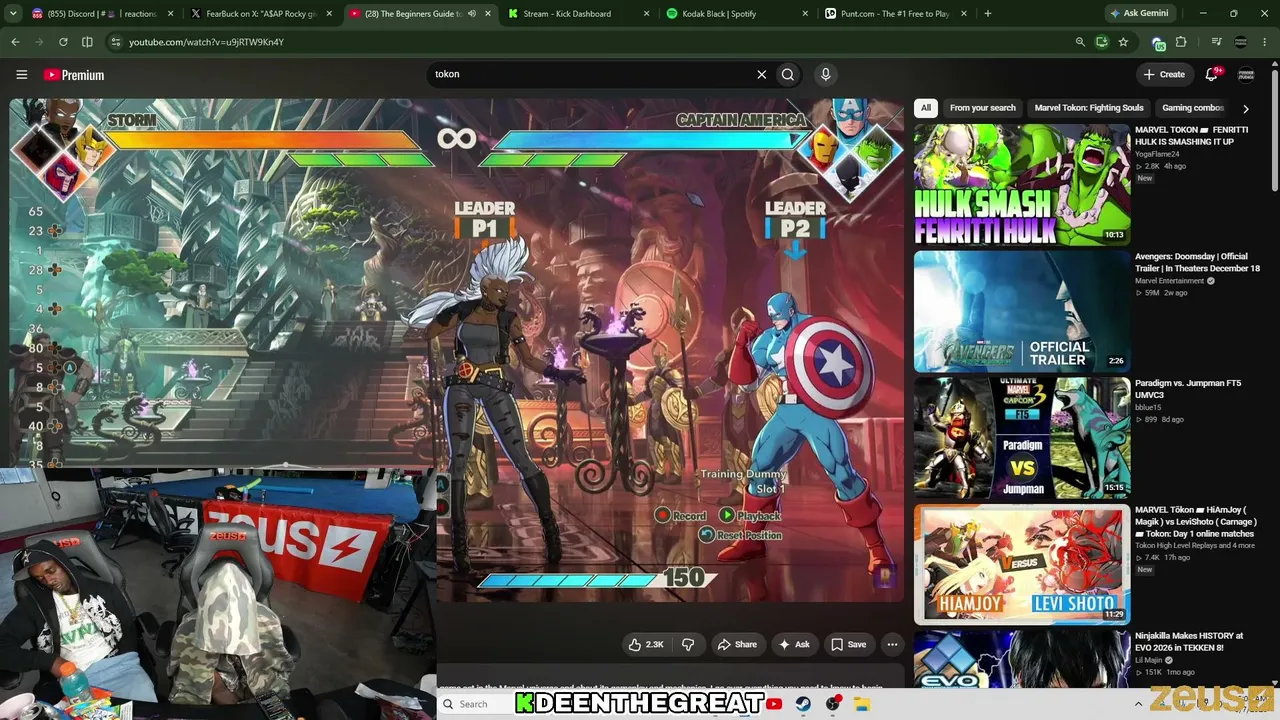Open Chrome extensions puzzle menu
Screen dimensions: 1280x720
(x=1181, y=42)
